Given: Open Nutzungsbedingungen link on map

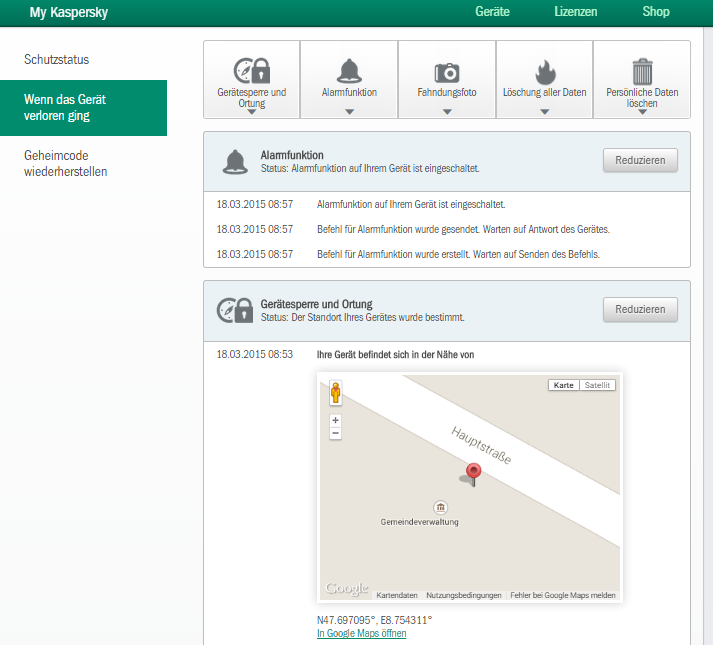Looking at the screenshot, I should (x=464, y=595).
